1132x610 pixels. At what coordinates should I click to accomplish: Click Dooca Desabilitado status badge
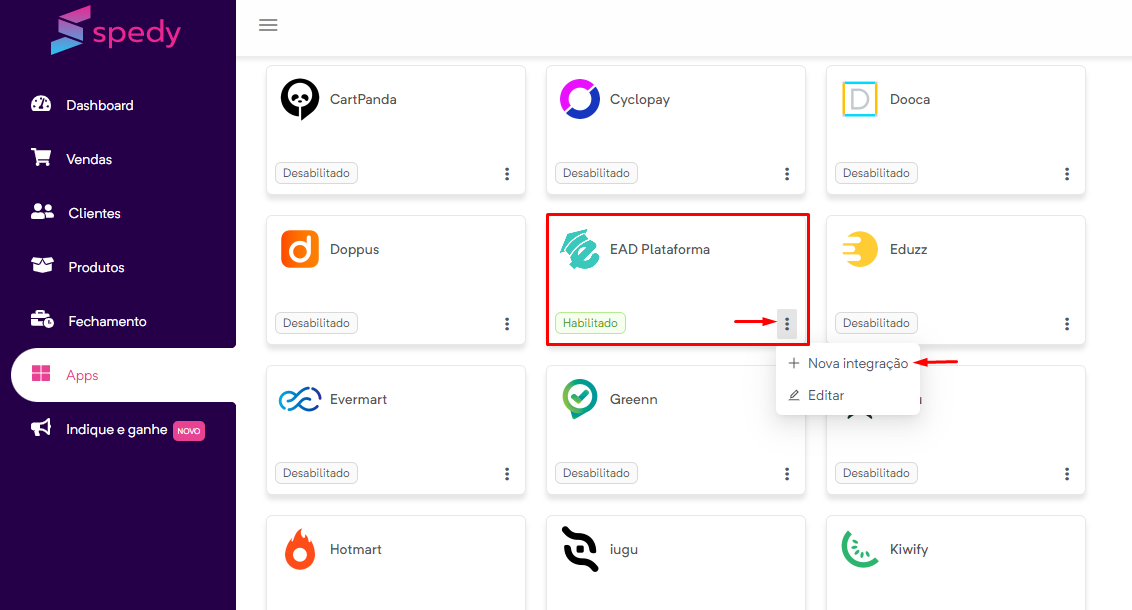click(x=876, y=173)
